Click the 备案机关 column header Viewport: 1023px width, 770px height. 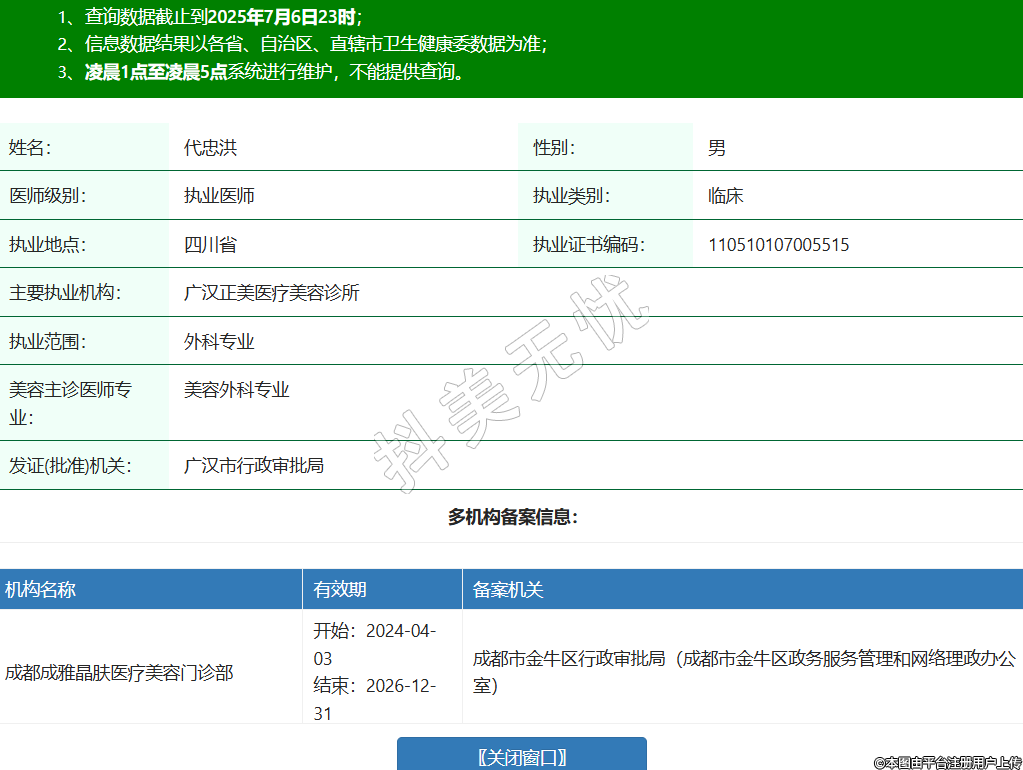coord(508,590)
